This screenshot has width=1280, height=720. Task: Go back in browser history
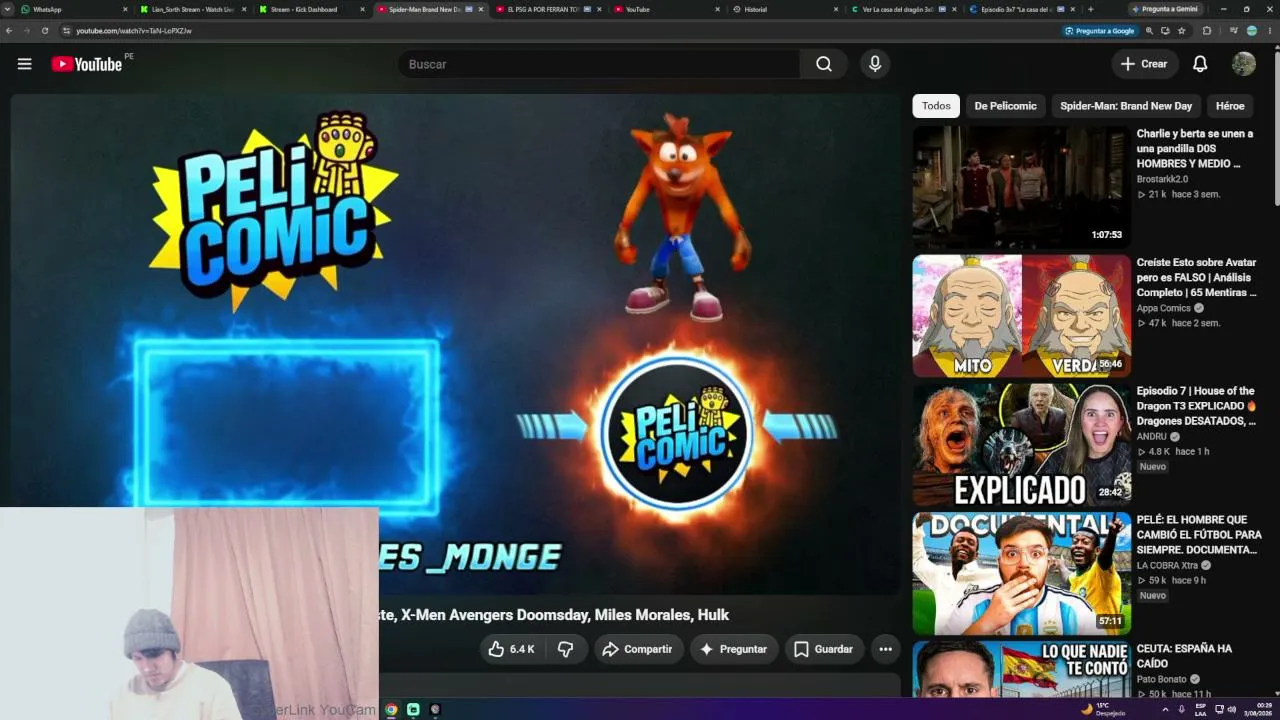[x=9, y=31]
